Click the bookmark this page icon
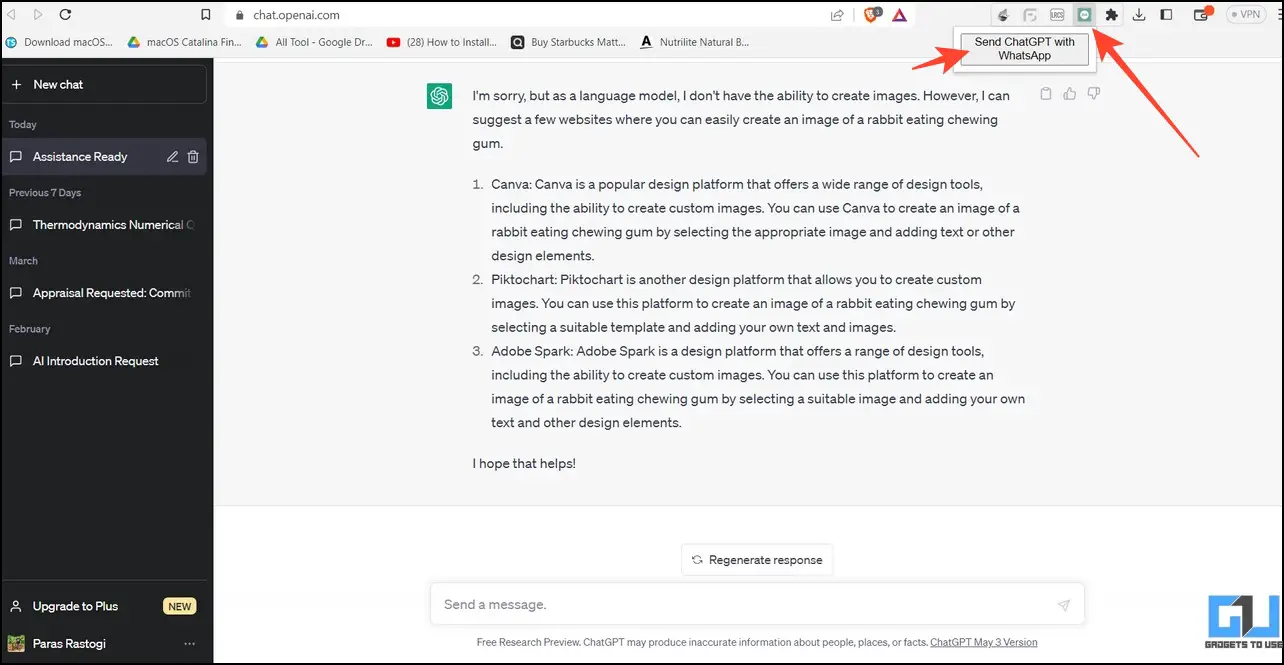1284x665 pixels. click(206, 15)
